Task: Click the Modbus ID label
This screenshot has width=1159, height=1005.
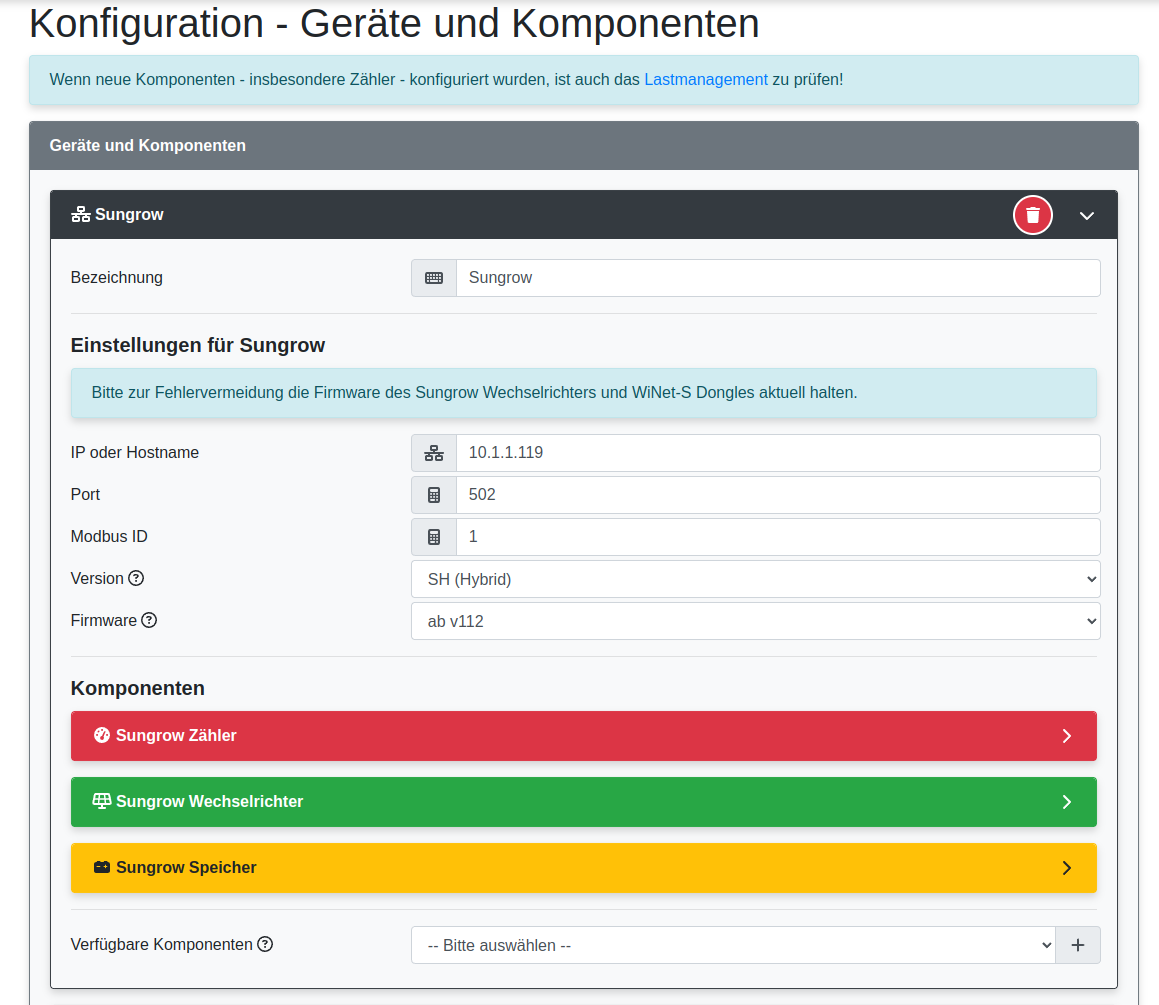Action: (x=109, y=537)
